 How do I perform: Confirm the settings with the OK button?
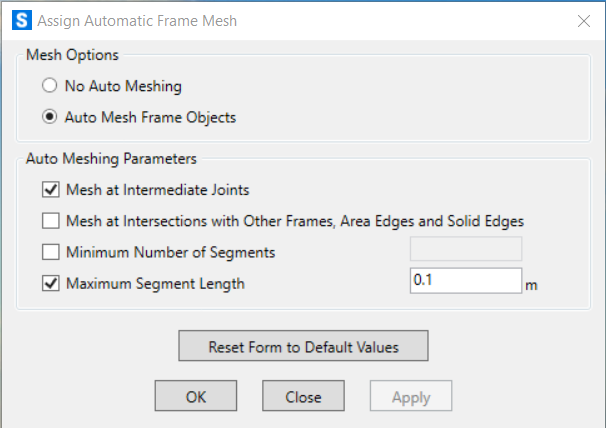[196, 396]
